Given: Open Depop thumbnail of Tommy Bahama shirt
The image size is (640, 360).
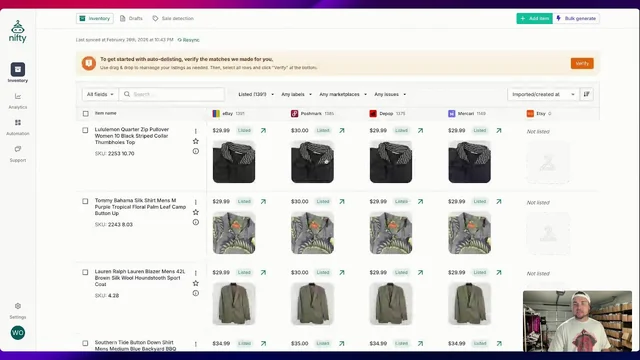Looking at the screenshot, I should 391,233.
